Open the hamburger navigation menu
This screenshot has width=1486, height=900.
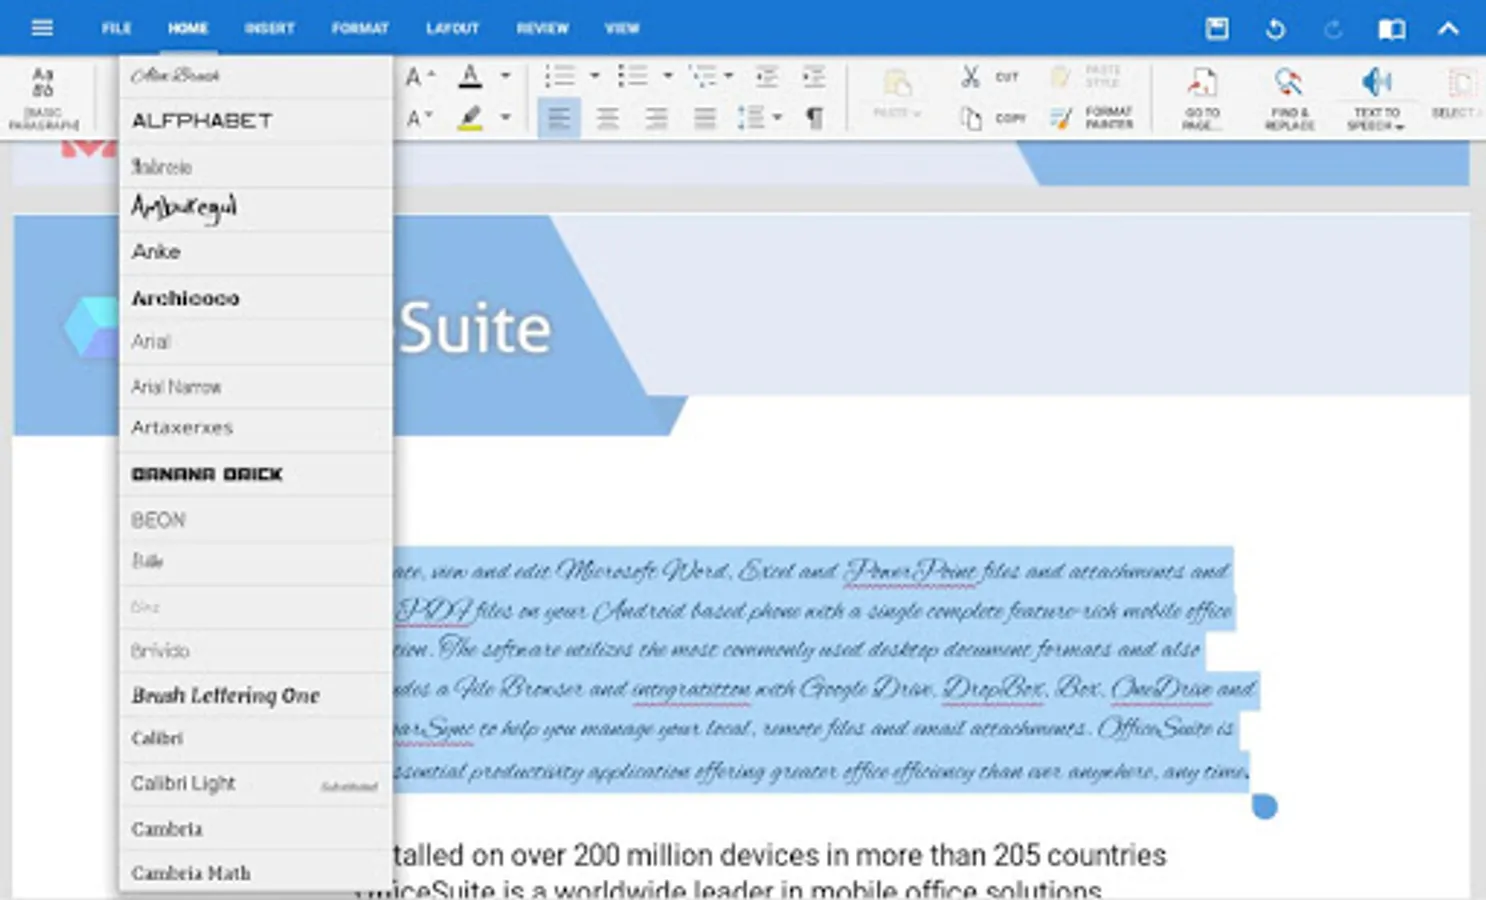coord(42,28)
